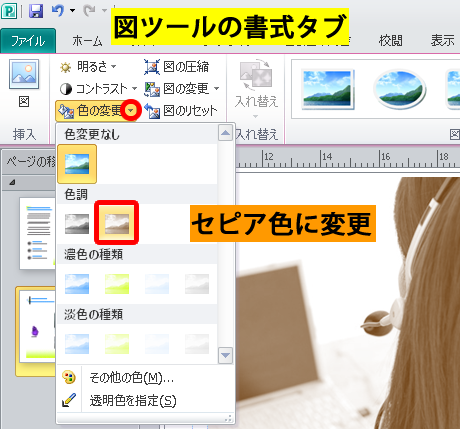Apply the oval picture style
460x429 pixels.
[x=400, y=89]
